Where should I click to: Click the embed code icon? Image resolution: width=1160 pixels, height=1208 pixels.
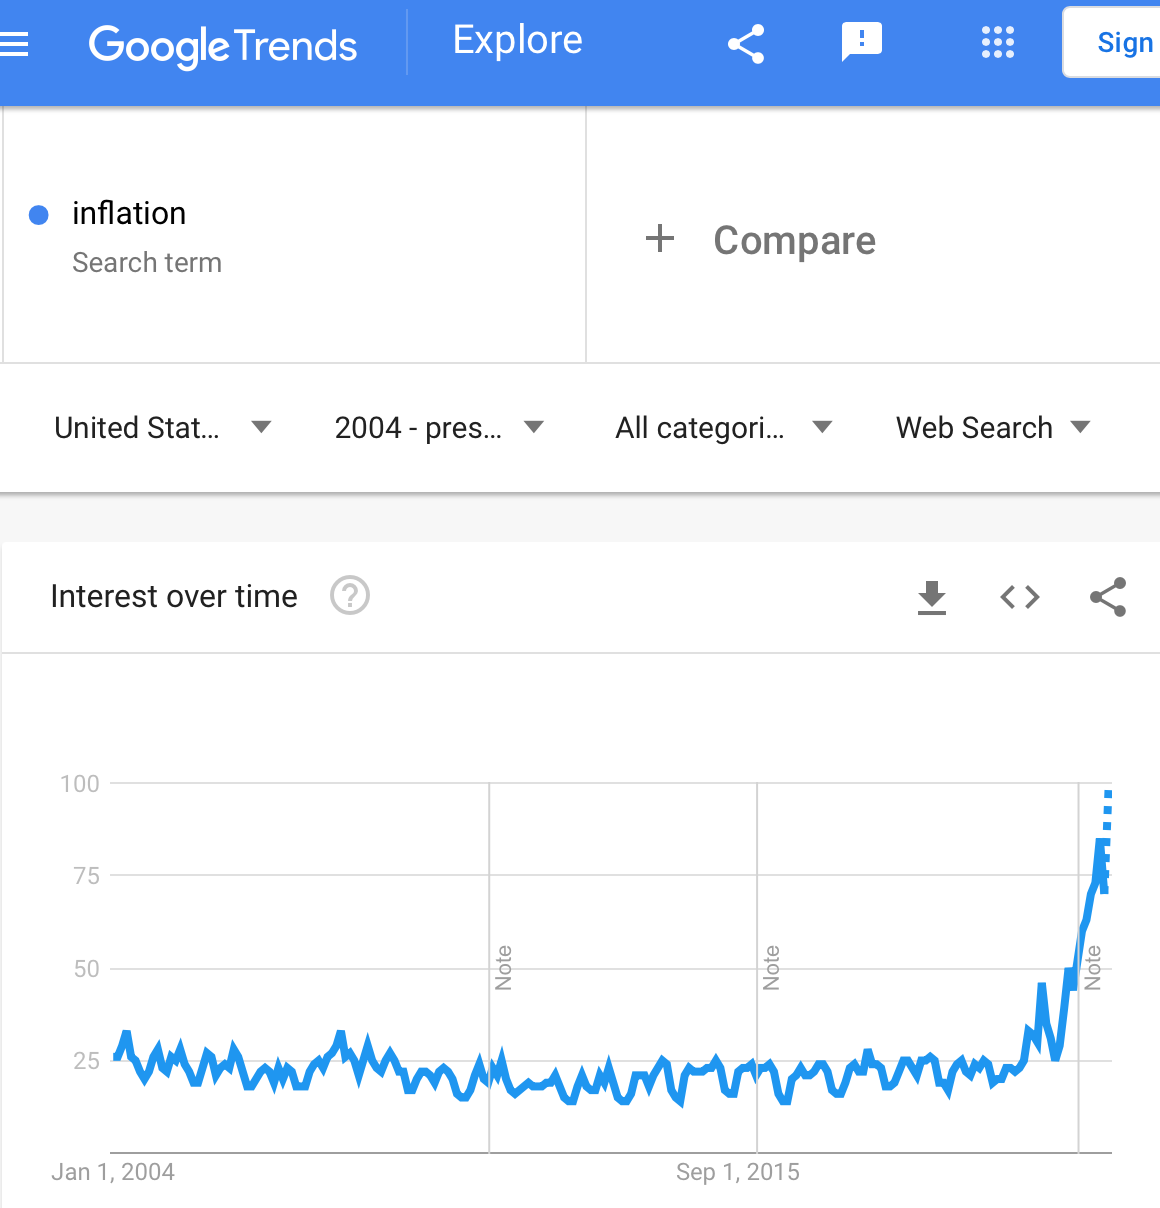[1020, 597]
